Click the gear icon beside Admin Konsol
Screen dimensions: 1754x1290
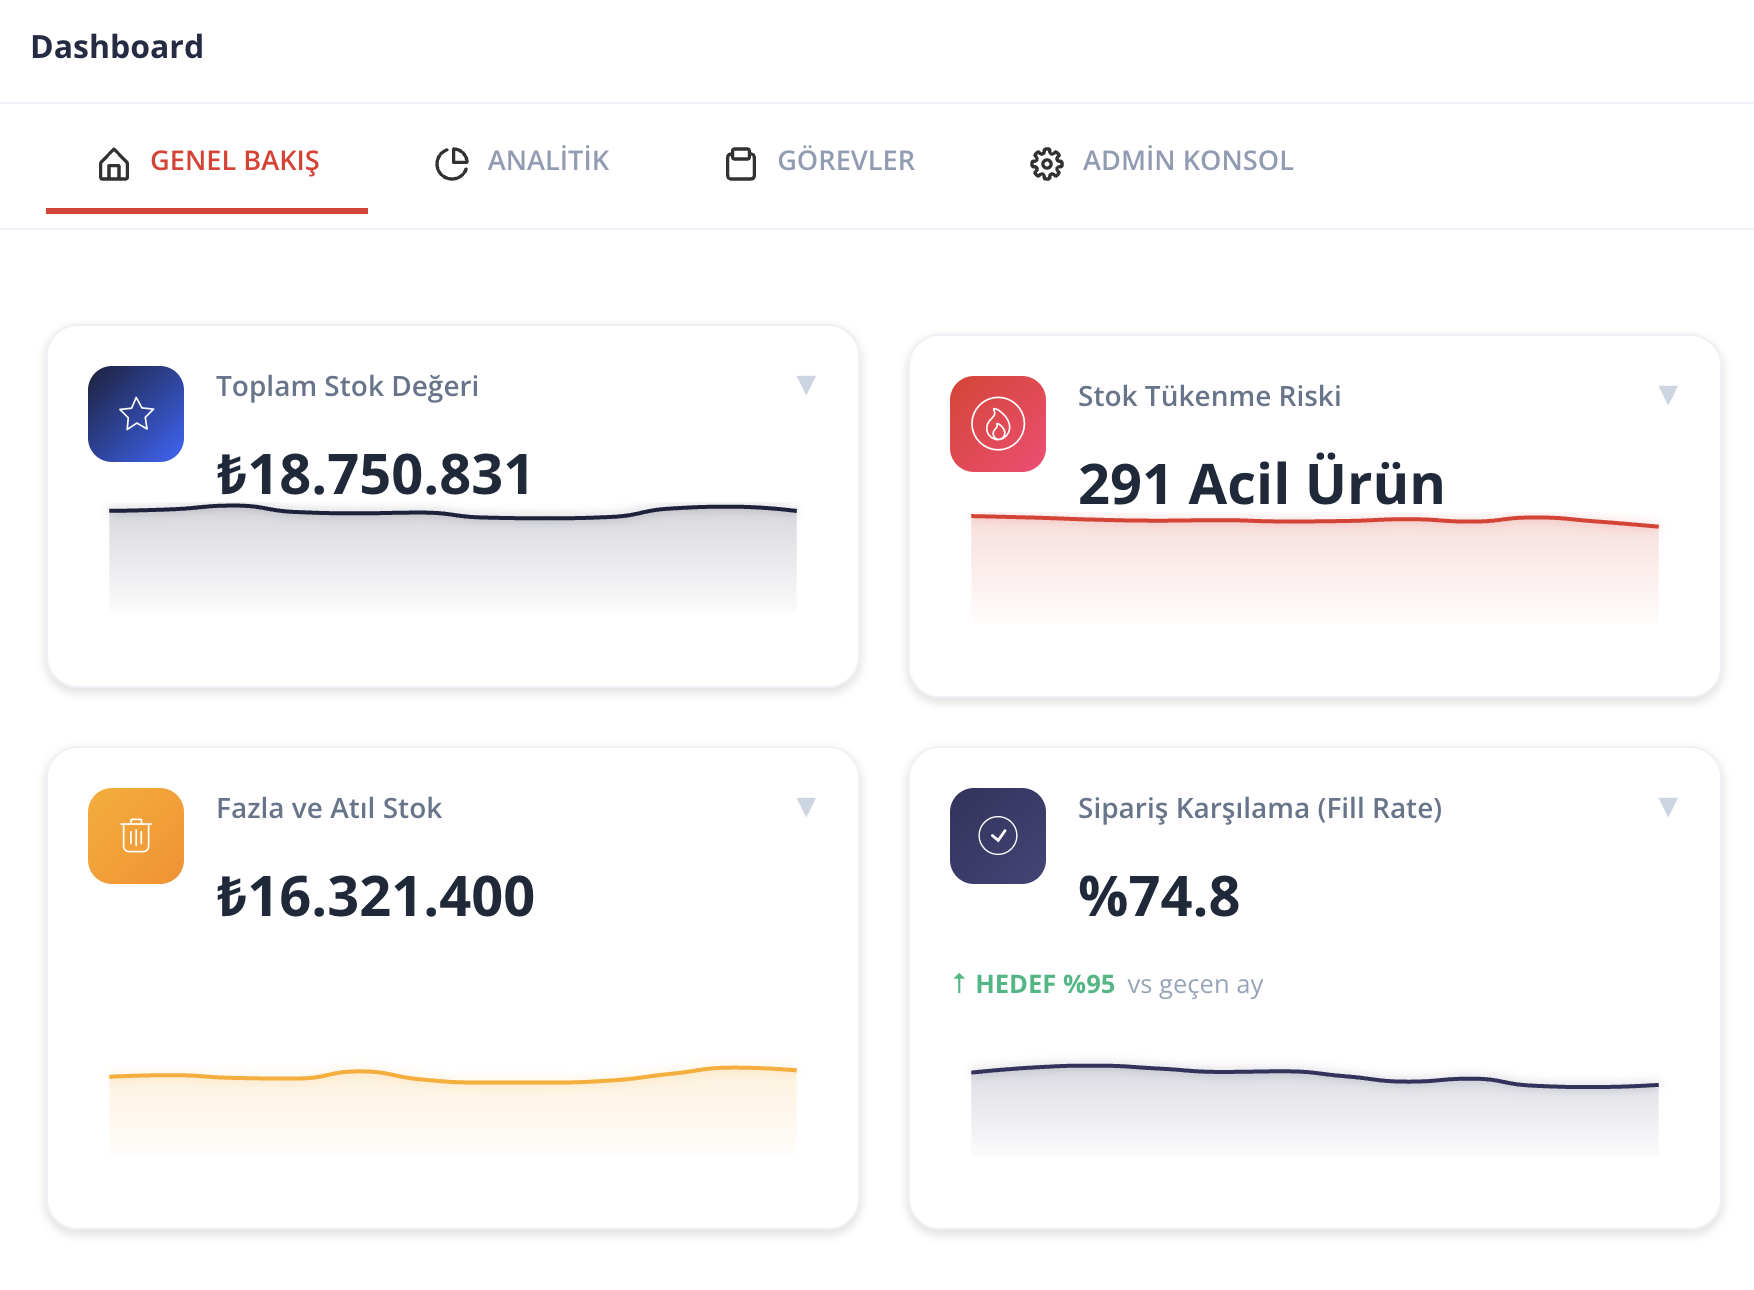[1046, 163]
